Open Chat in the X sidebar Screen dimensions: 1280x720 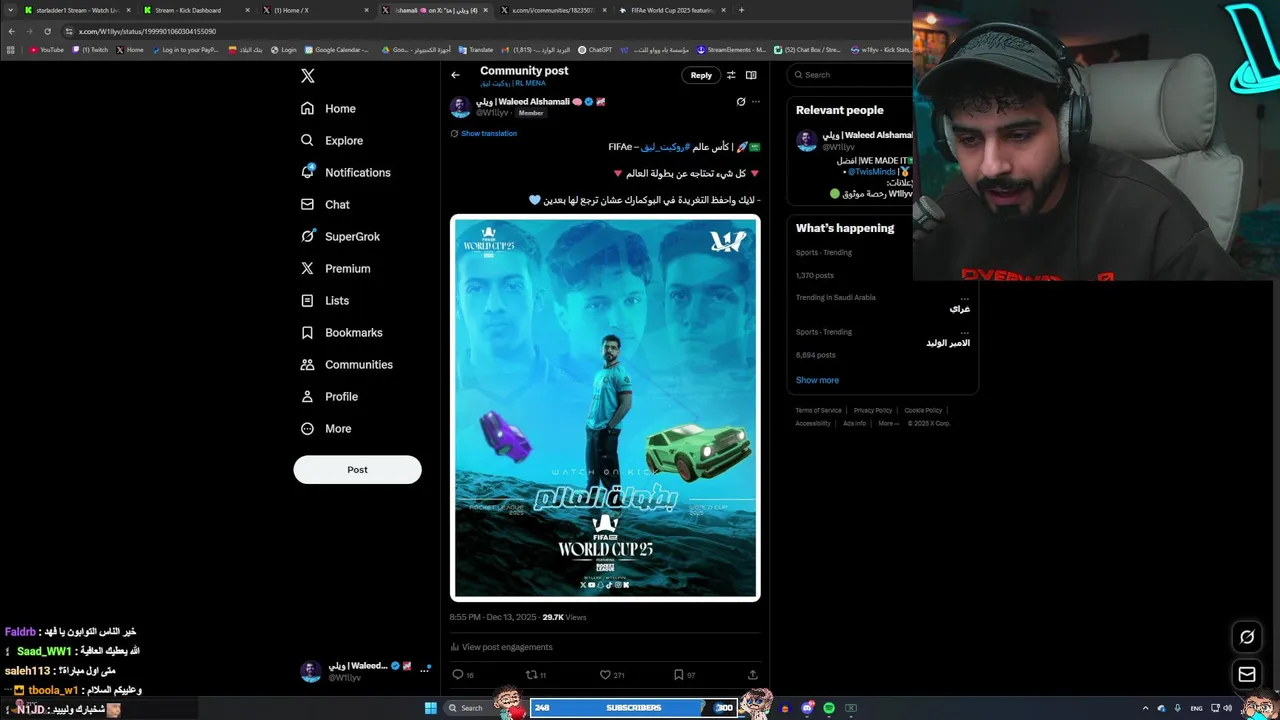(325, 204)
